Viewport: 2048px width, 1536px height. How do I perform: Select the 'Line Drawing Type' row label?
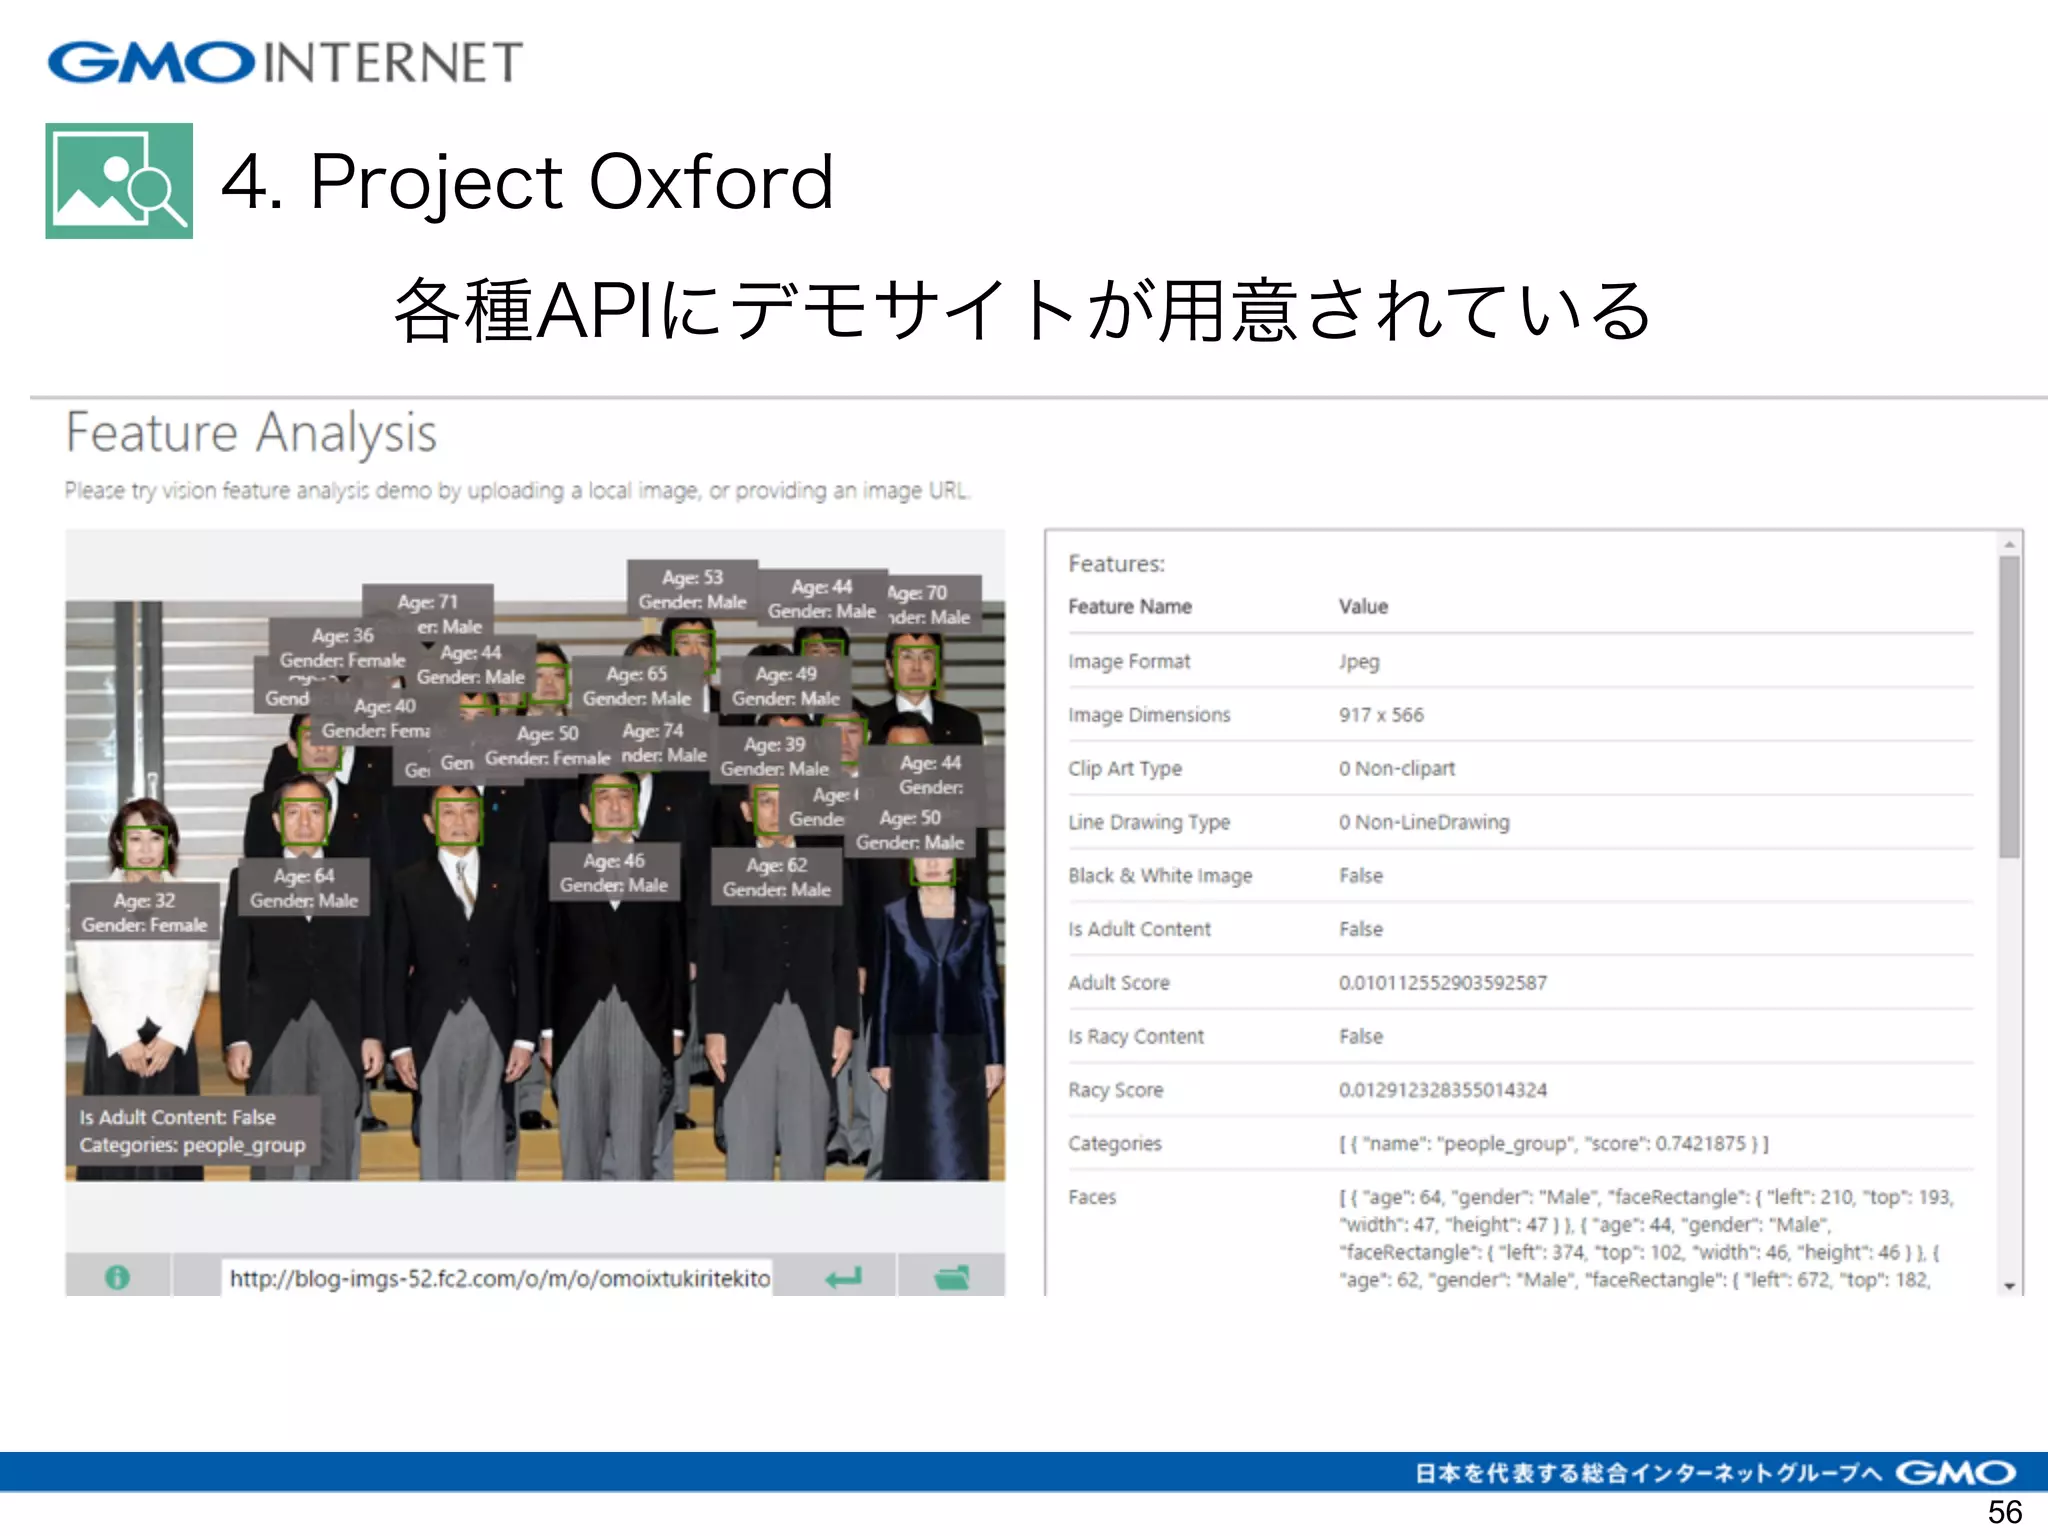[x=1149, y=822]
